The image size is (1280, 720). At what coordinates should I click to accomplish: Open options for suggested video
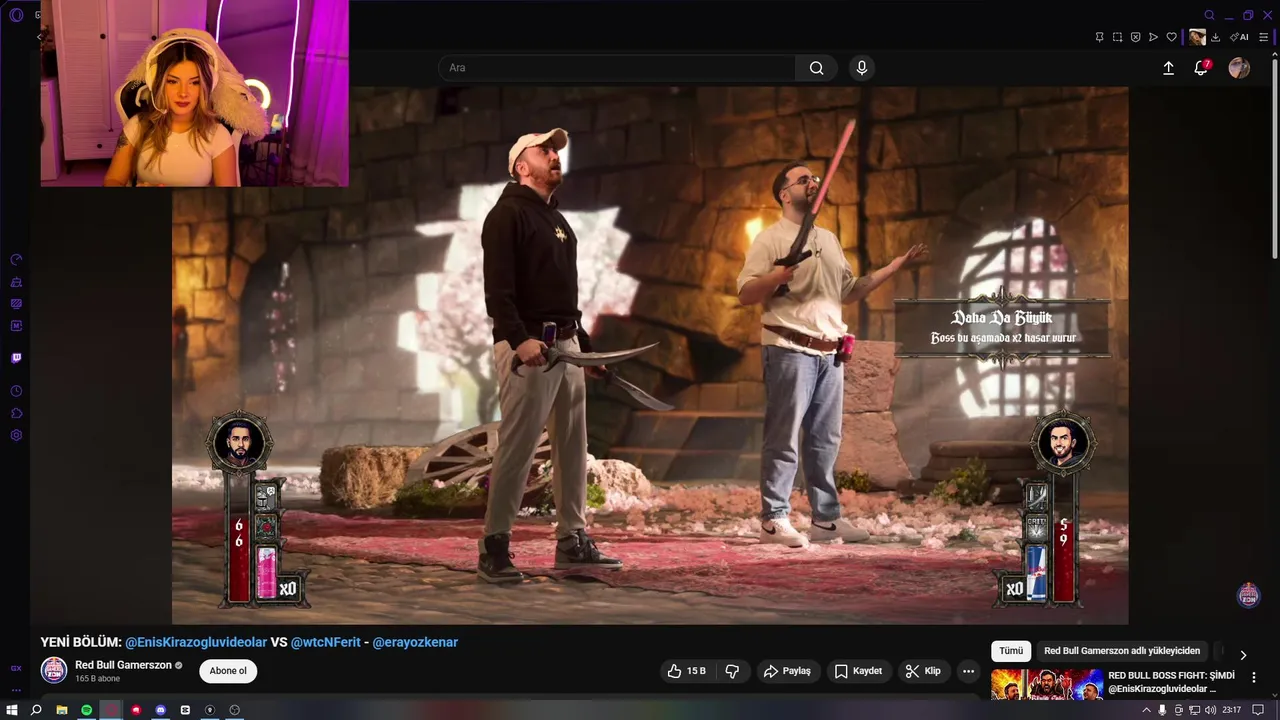coord(1254,677)
